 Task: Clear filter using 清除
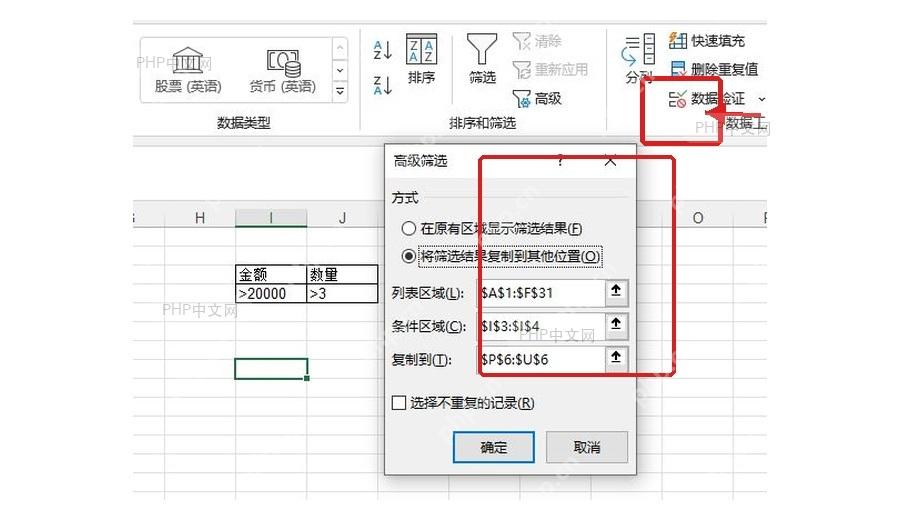[x=537, y=41]
